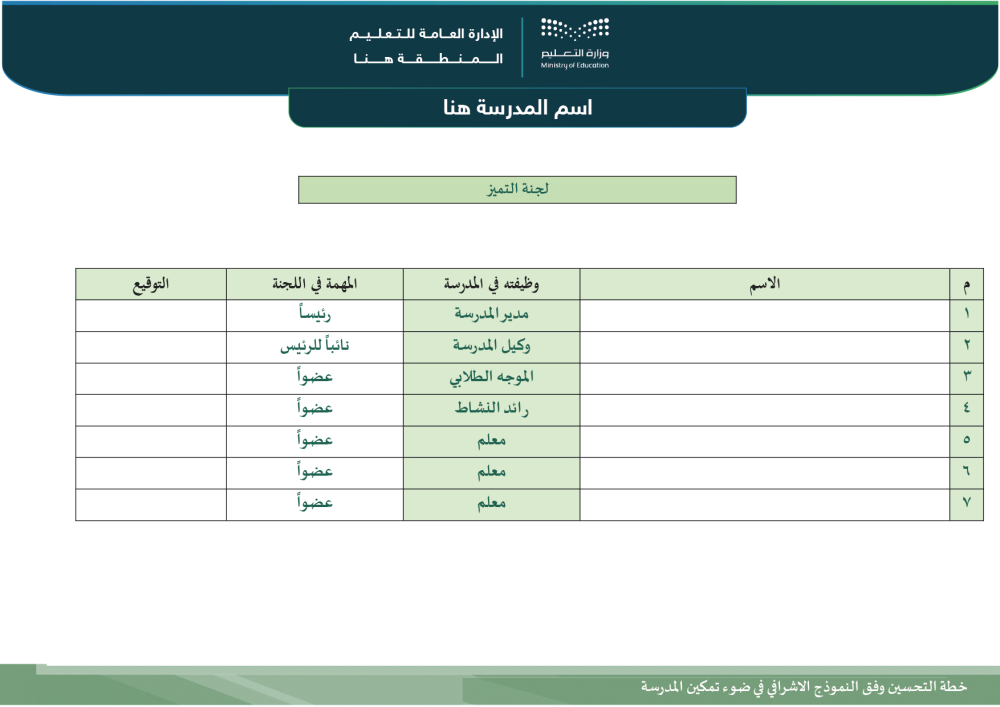Viewport: 1000px width, 707px height.
Task: Select the 'رائد النشاط' cell
Action: [491, 410]
